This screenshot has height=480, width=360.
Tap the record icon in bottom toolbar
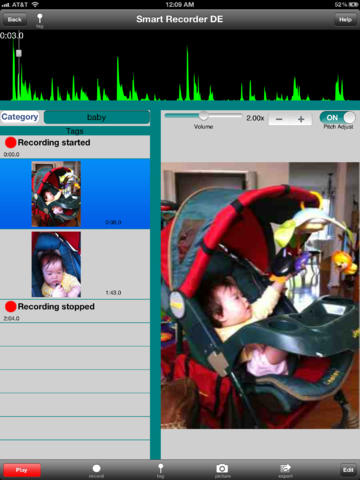pyautogui.click(x=96, y=469)
